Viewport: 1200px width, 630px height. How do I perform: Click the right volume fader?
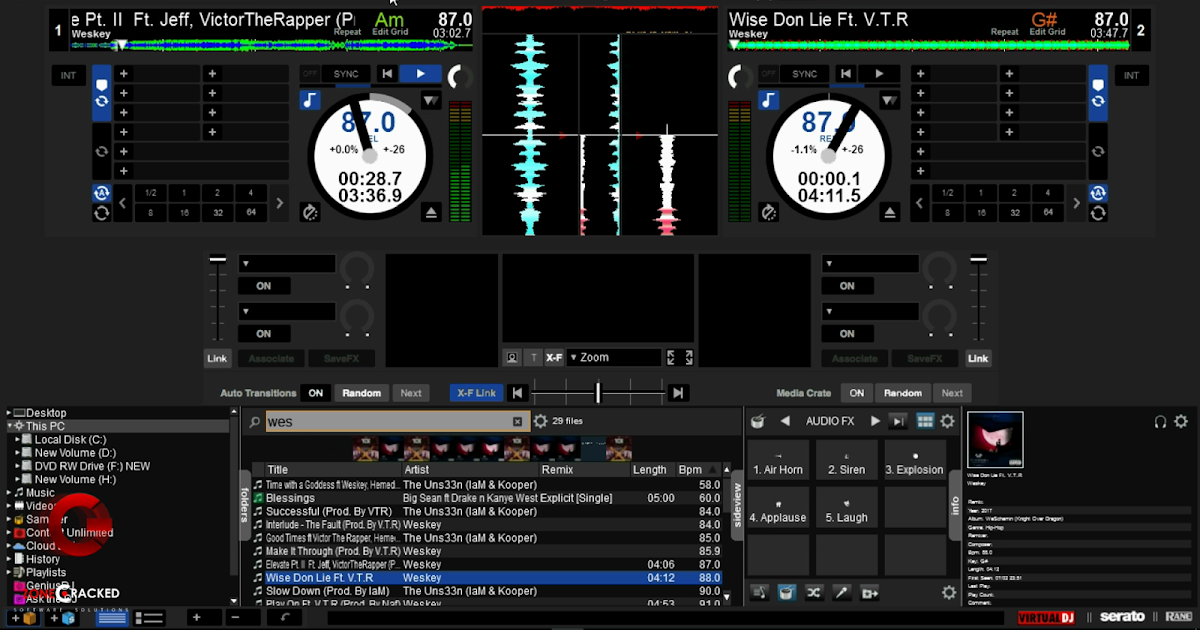(978, 261)
